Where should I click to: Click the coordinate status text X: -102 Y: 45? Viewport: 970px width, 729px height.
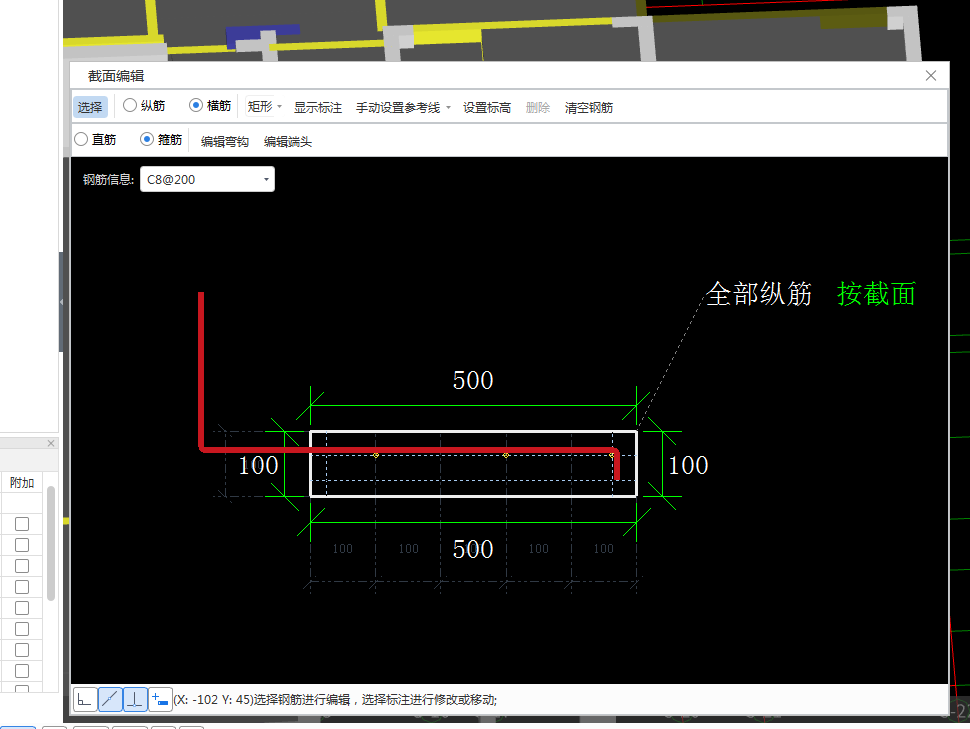coord(213,700)
